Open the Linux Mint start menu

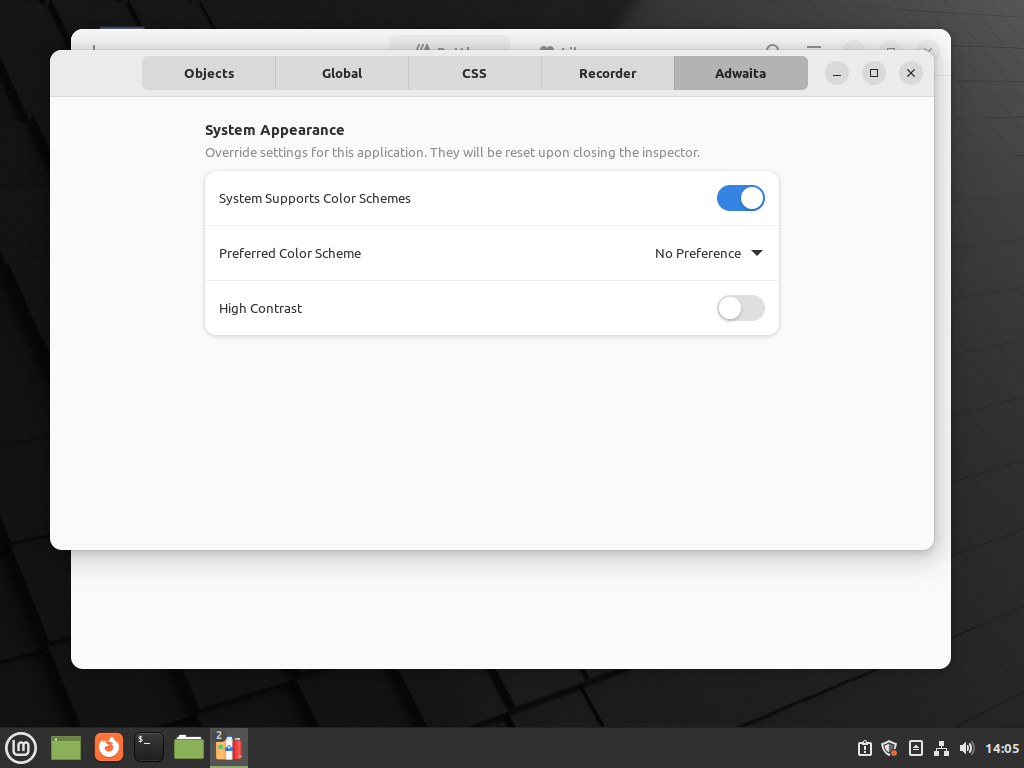click(x=21, y=748)
